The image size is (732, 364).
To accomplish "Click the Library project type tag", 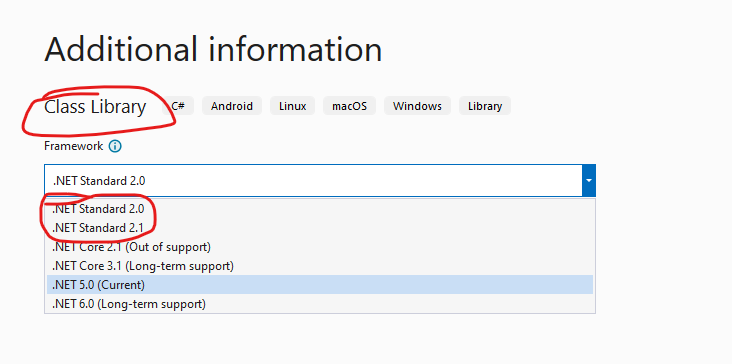I will click(x=485, y=106).
